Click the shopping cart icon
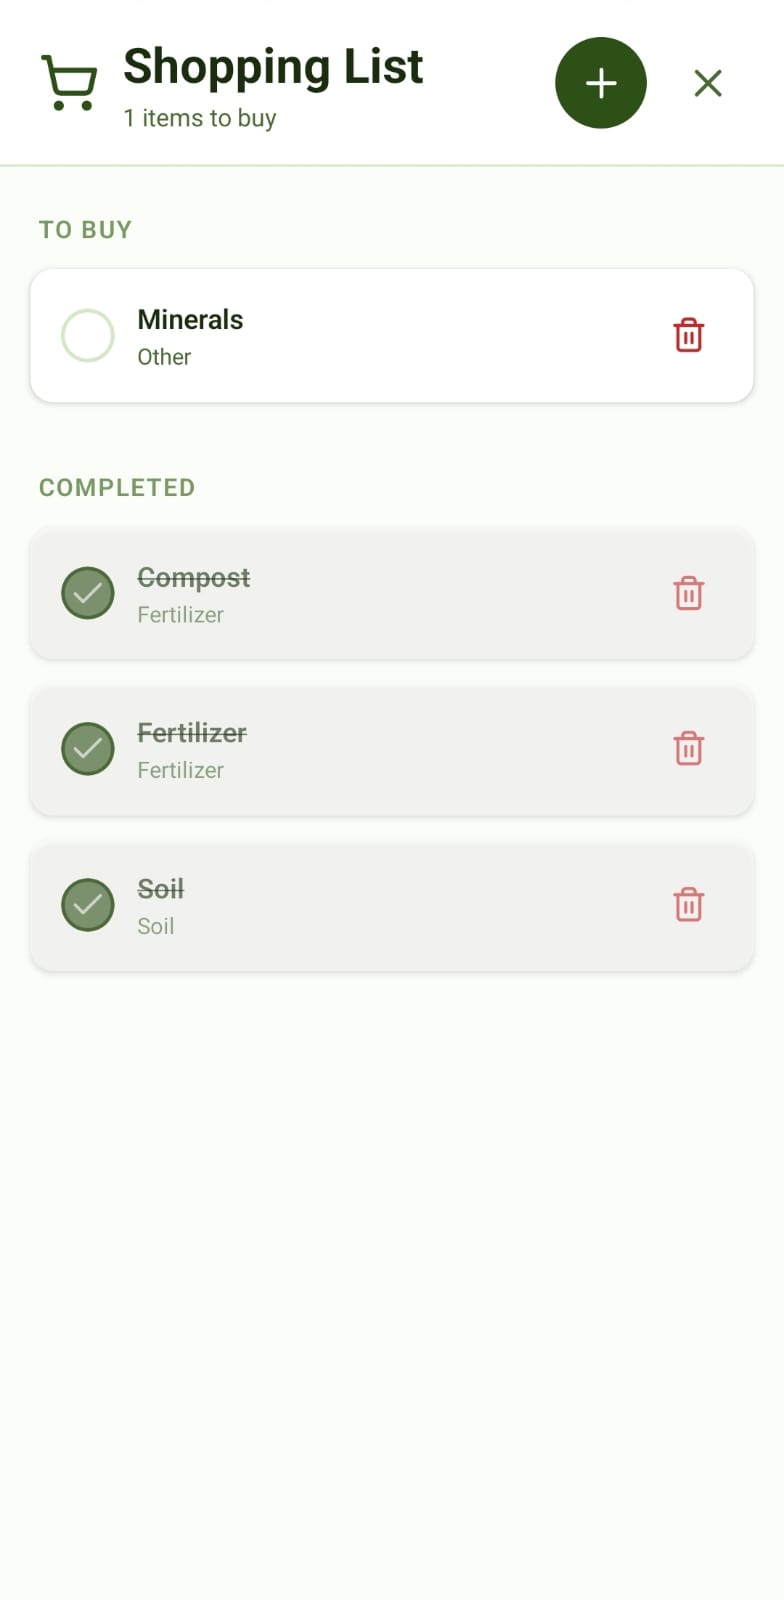The image size is (784, 1600). click(69, 82)
